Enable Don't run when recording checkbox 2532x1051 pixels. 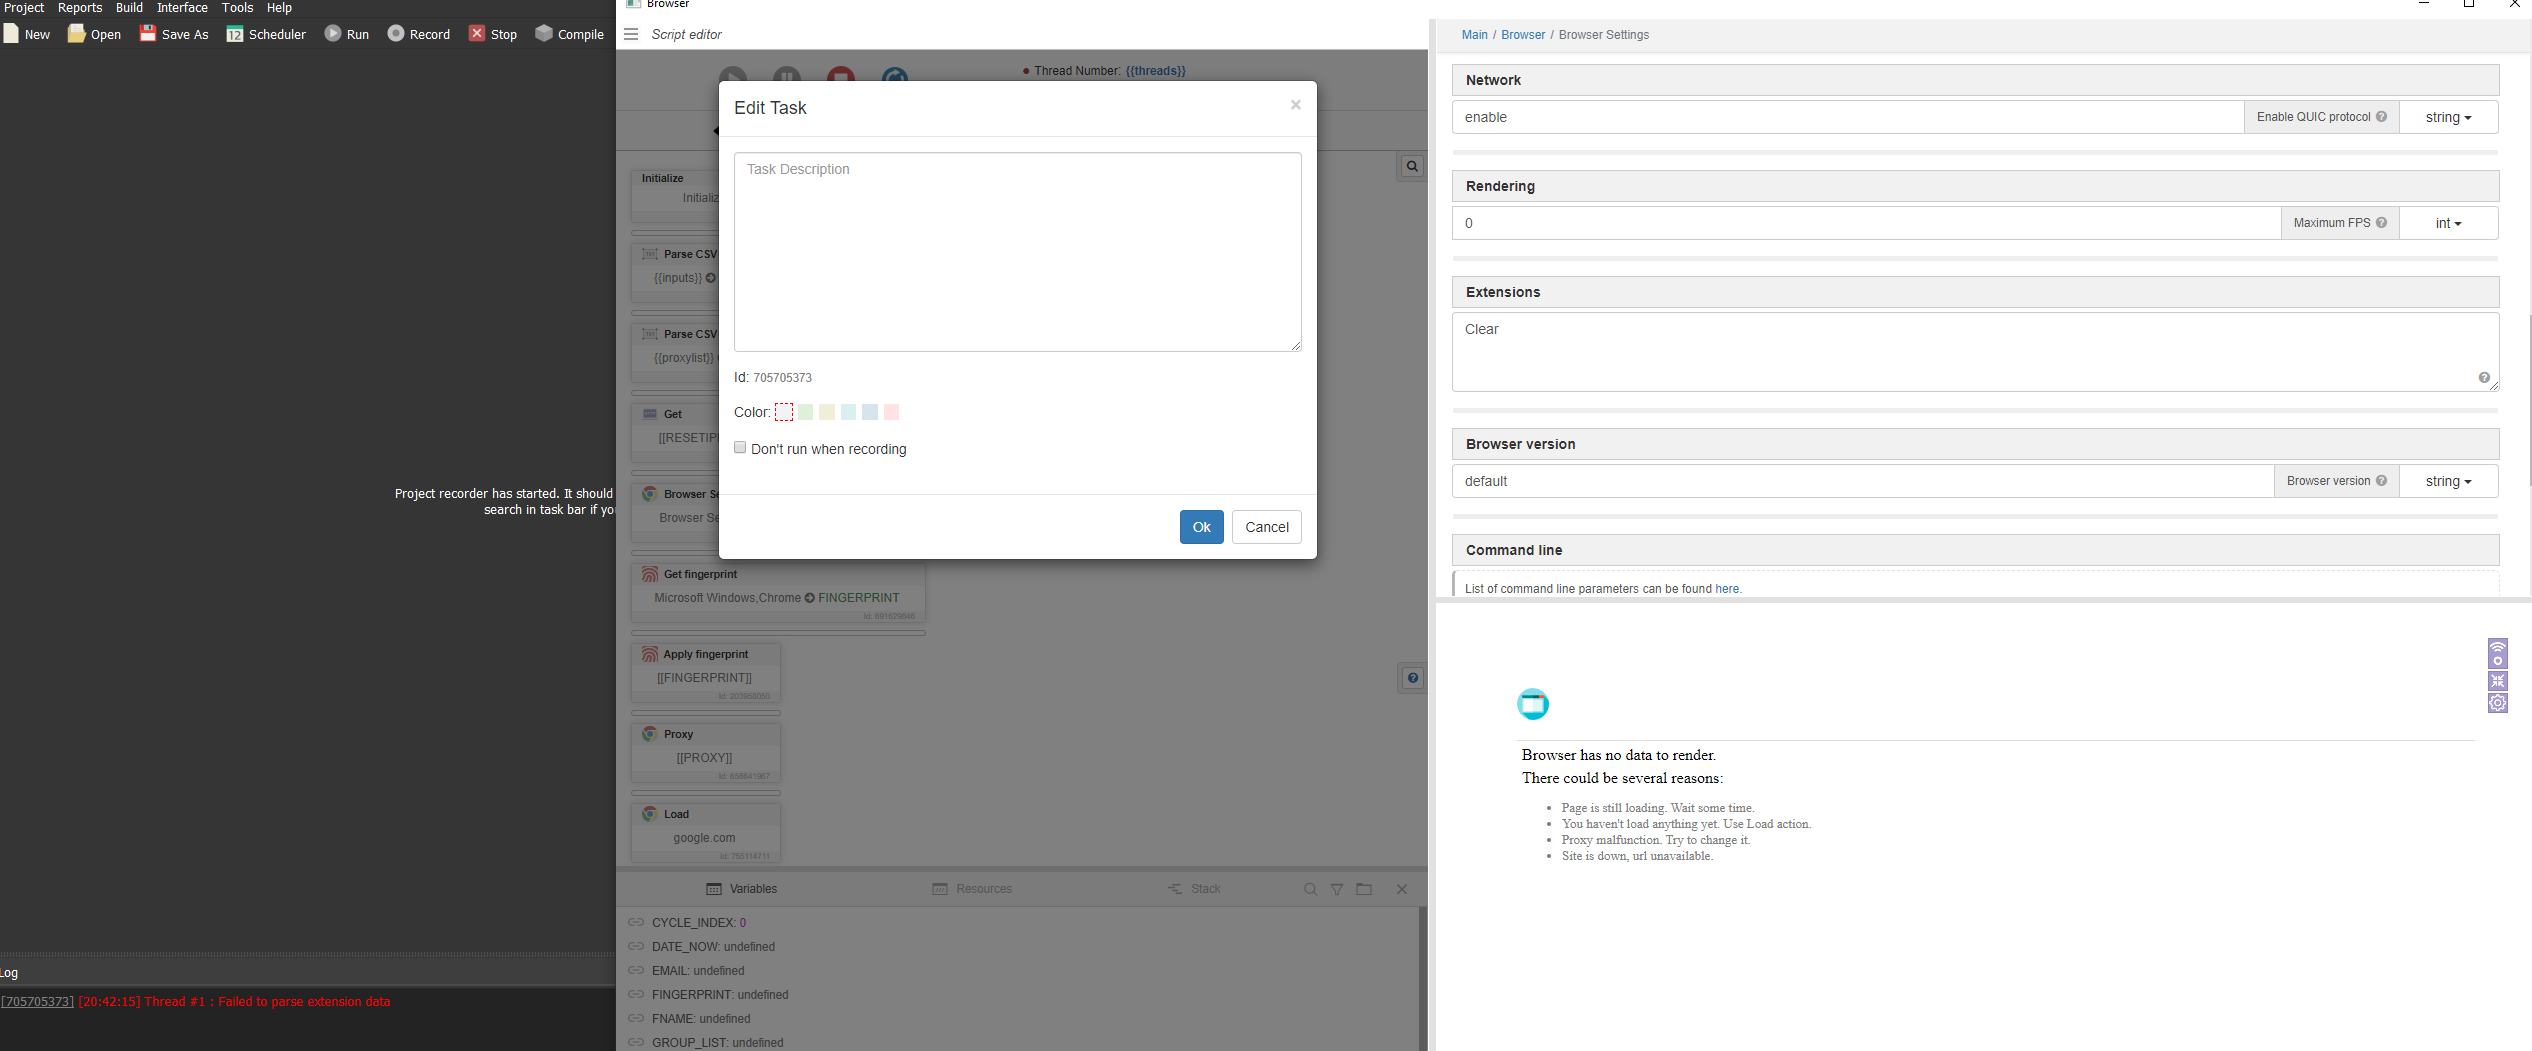[x=740, y=448]
